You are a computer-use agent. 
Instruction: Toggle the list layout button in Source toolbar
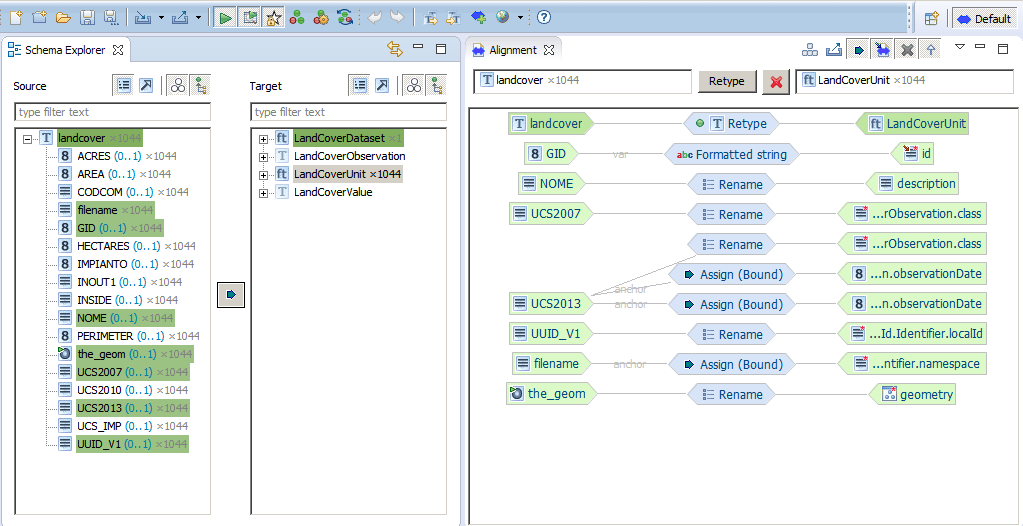click(x=123, y=85)
